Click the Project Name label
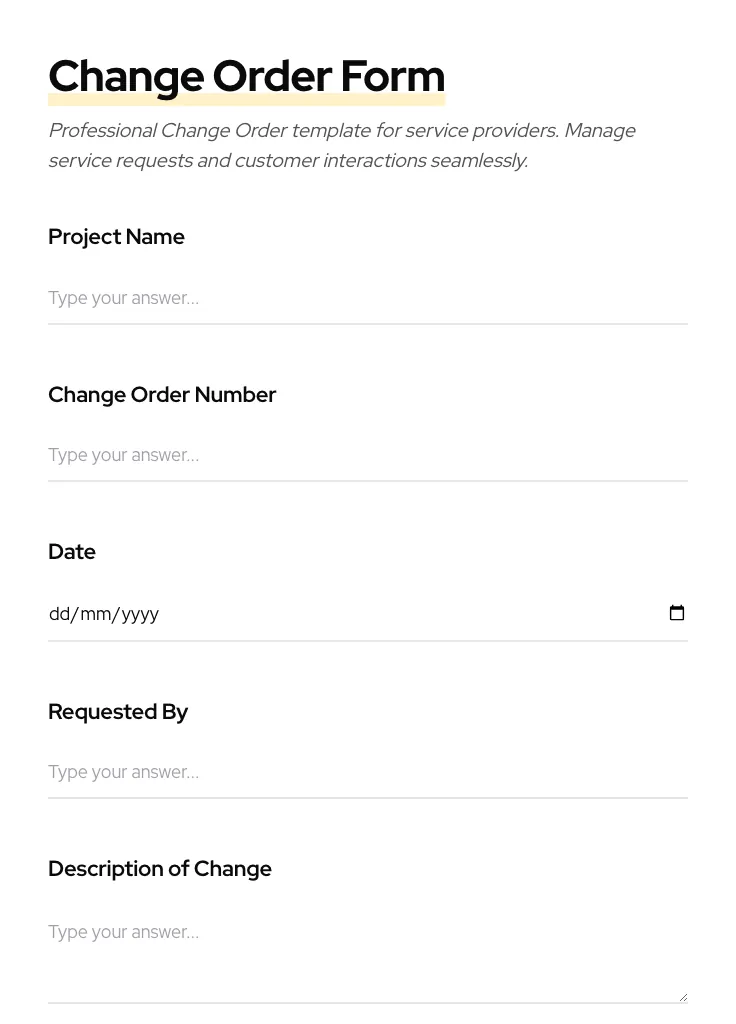 [x=116, y=237]
